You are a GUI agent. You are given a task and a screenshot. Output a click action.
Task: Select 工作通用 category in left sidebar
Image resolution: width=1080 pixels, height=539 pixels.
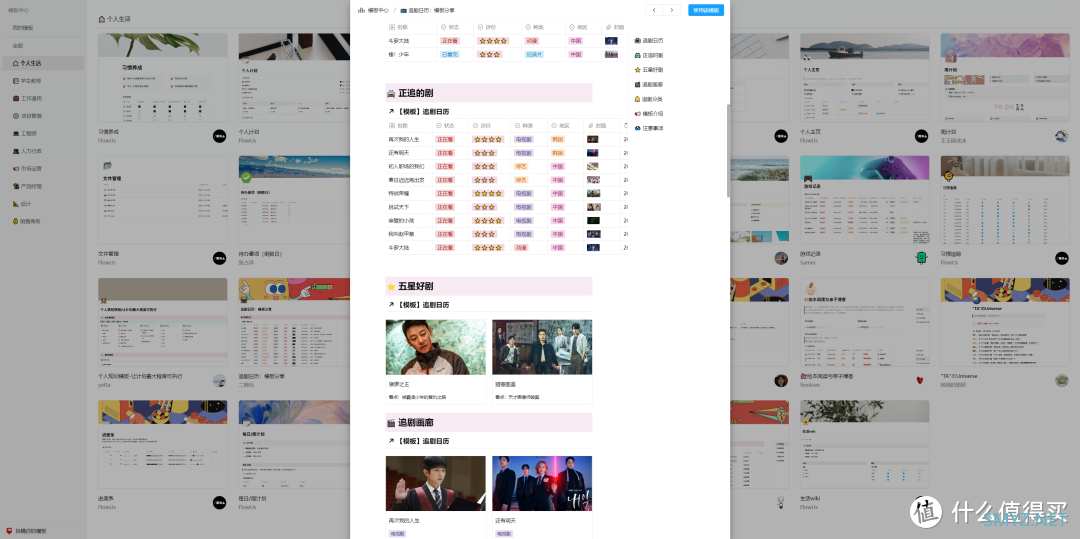pos(42,98)
